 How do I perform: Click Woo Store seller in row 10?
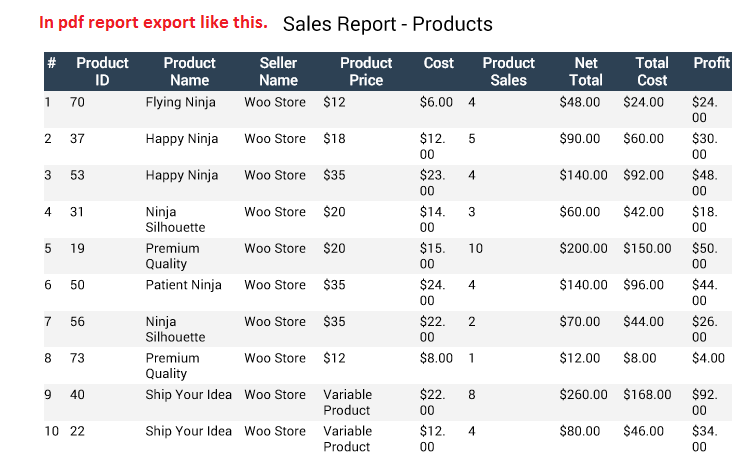coord(275,431)
